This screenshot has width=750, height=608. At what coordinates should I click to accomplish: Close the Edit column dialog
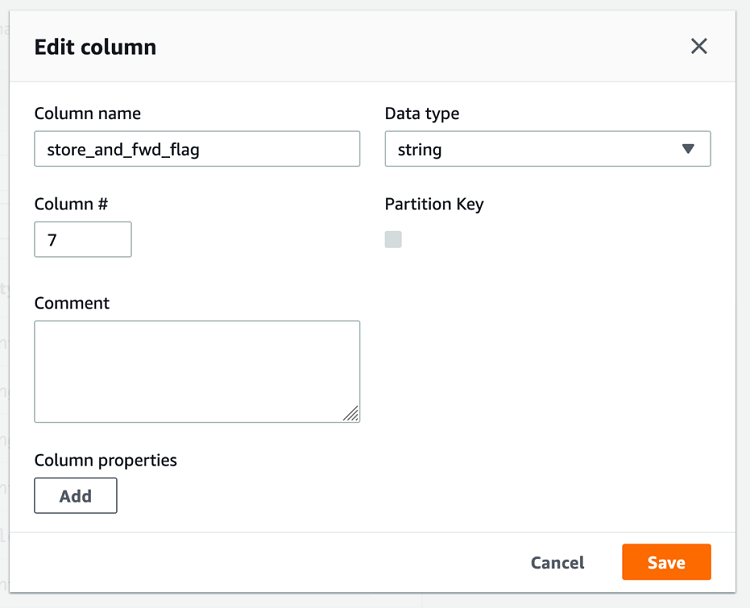coord(699,46)
